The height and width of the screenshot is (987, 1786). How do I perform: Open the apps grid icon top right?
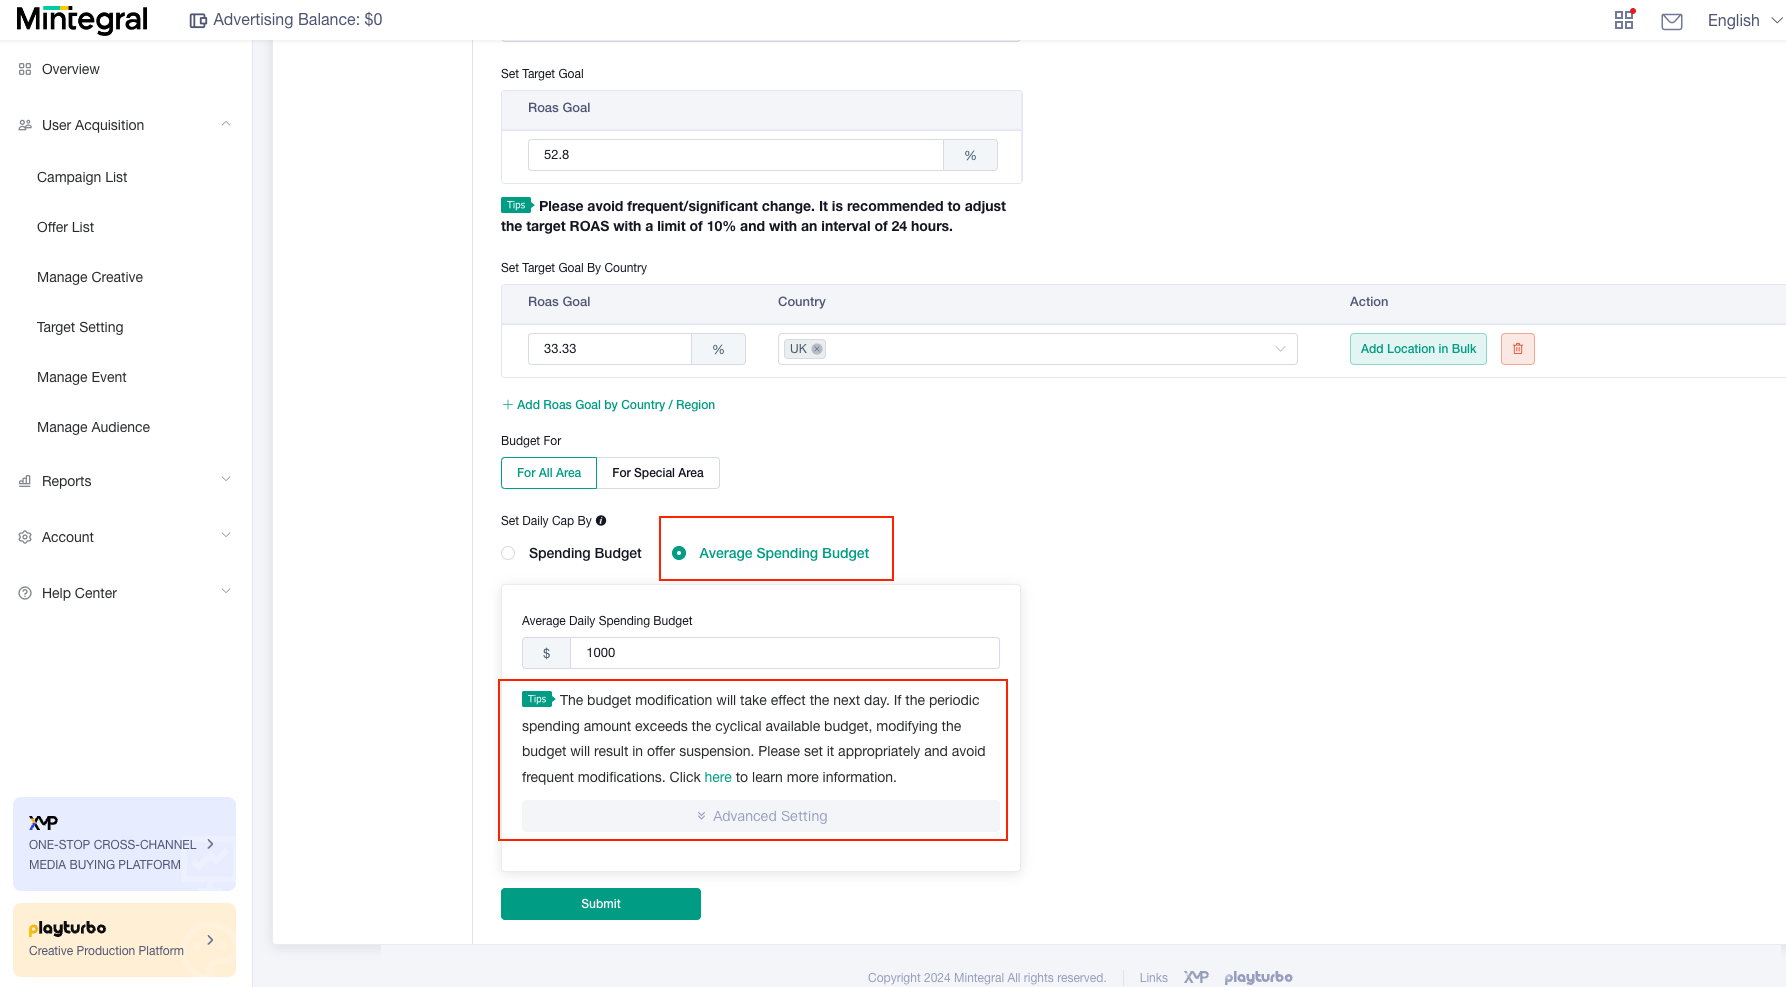coord(1623,20)
